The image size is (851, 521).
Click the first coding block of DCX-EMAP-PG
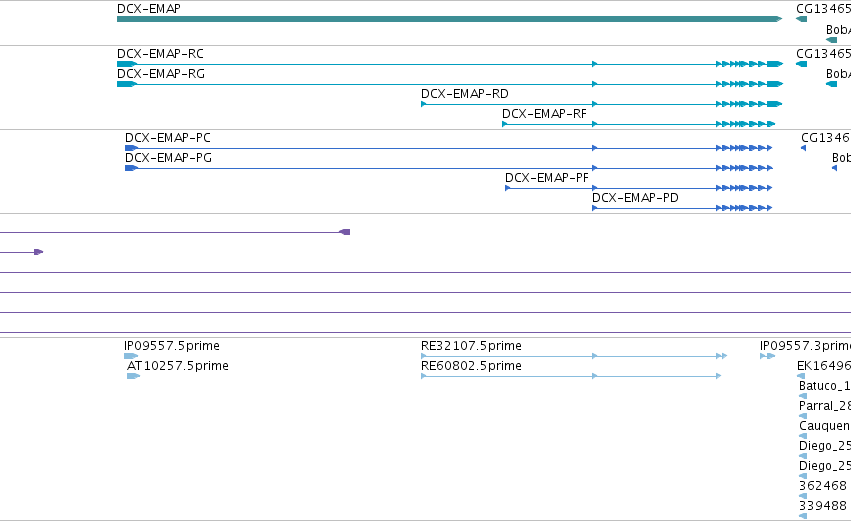(131, 168)
